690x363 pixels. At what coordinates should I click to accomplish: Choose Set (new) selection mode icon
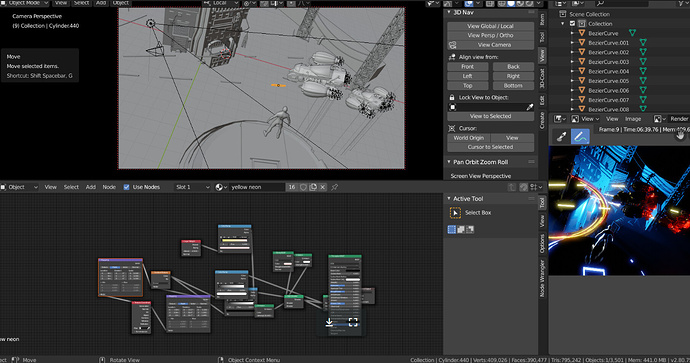pos(451,229)
